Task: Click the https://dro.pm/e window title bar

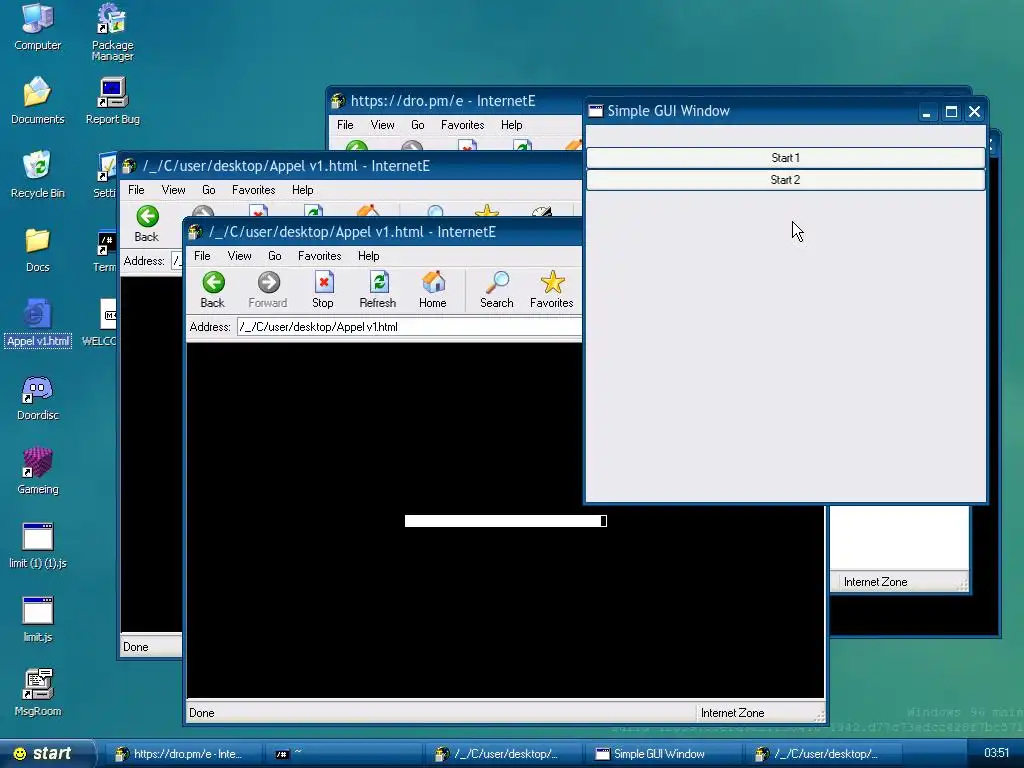Action: coord(455,101)
